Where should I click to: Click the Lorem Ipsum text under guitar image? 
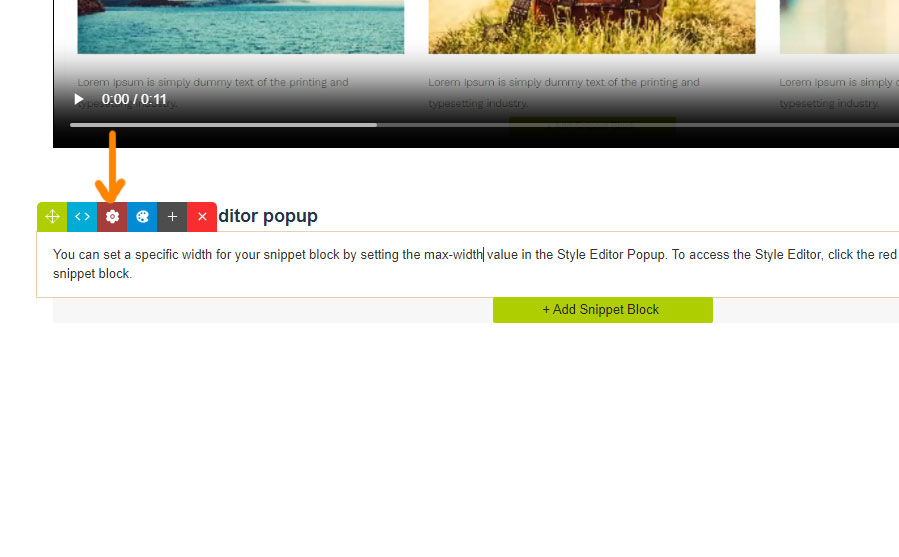click(x=564, y=92)
